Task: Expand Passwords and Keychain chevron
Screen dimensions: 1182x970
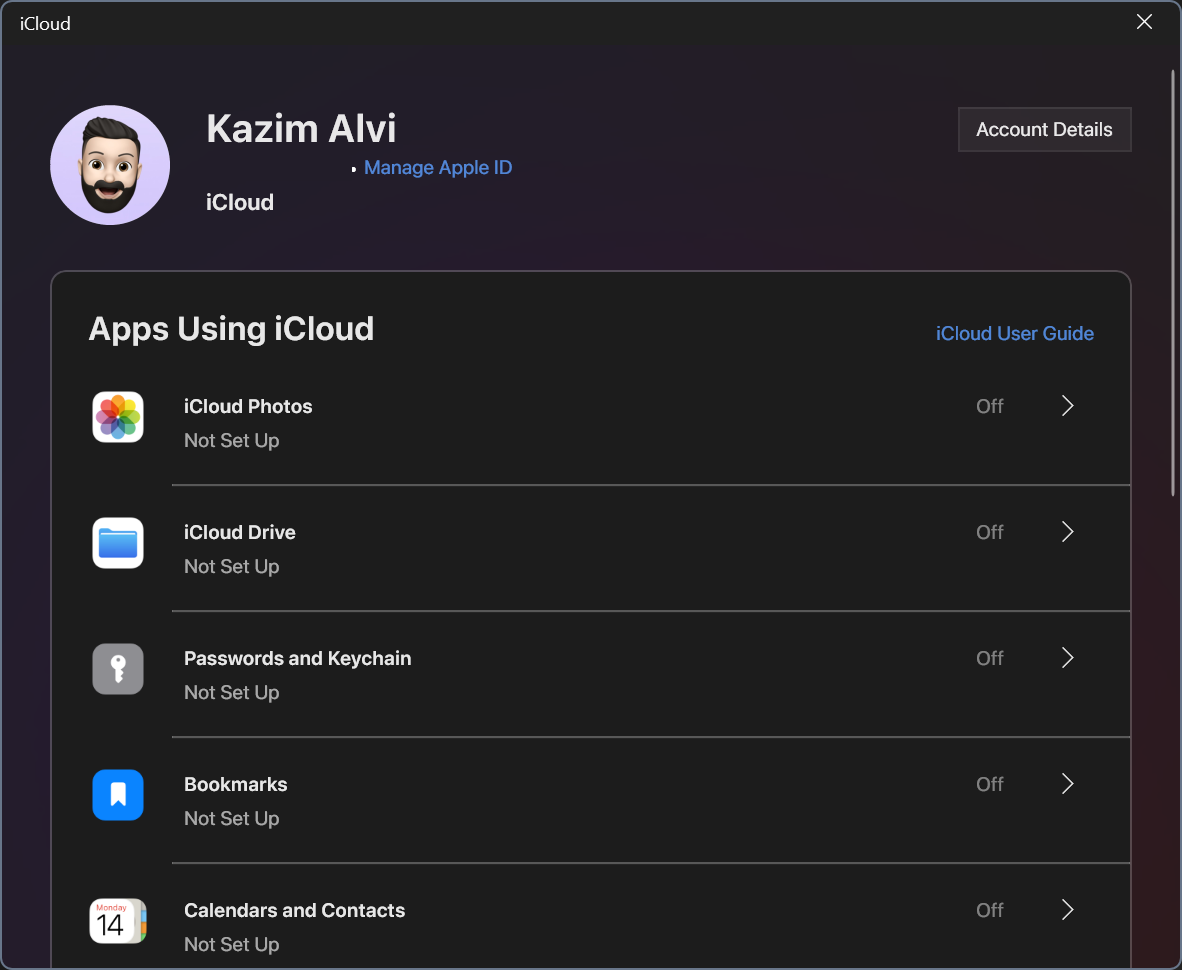Action: 1067,657
